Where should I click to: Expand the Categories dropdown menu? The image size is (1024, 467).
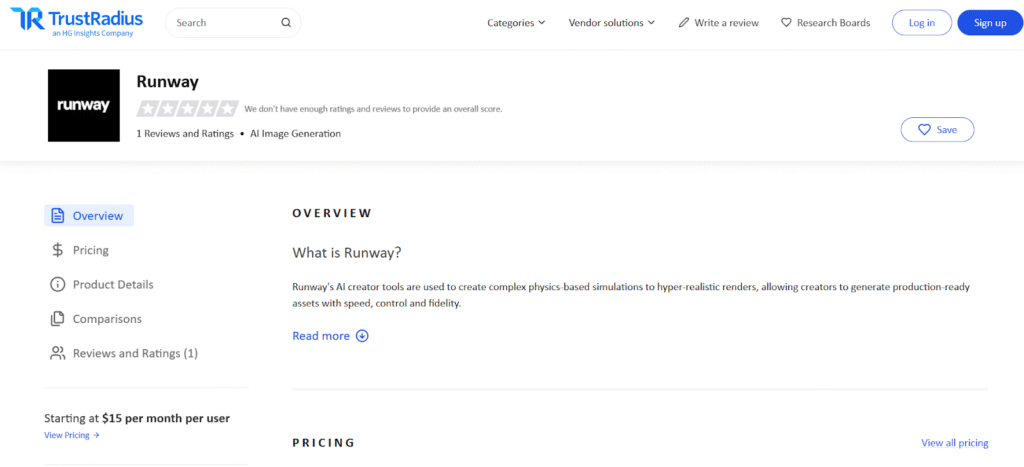[516, 23]
